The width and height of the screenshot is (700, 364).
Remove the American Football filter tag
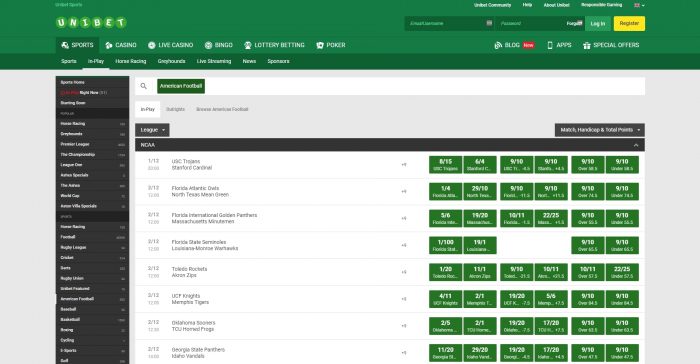pyautogui.click(x=181, y=86)
